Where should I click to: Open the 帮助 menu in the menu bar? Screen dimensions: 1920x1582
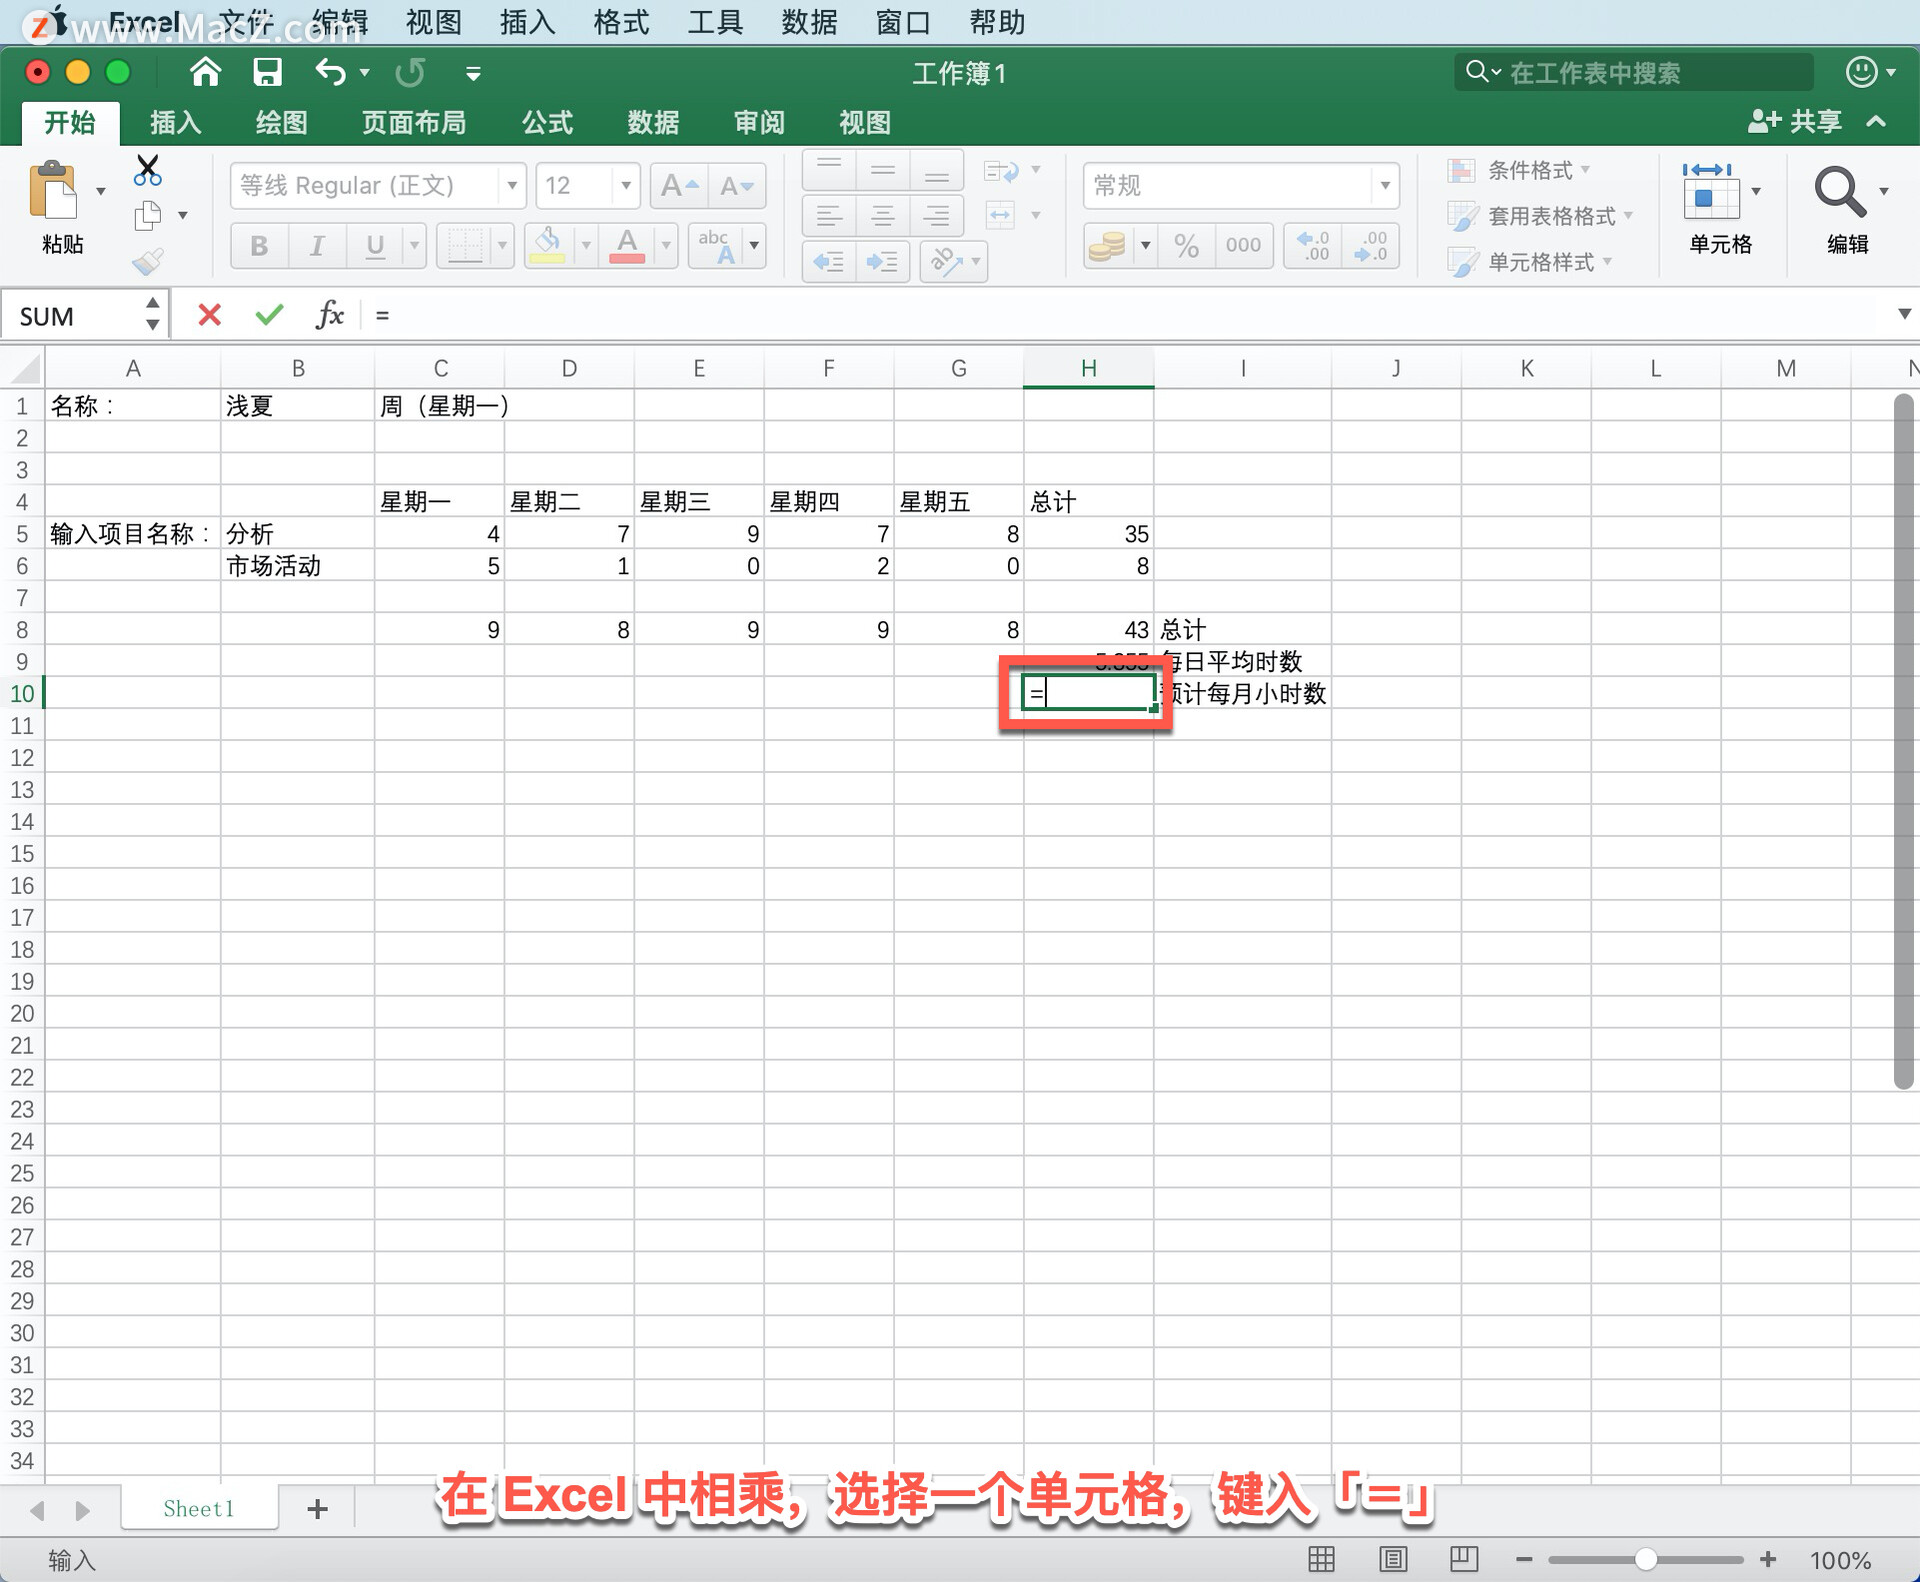coord(997,22)
